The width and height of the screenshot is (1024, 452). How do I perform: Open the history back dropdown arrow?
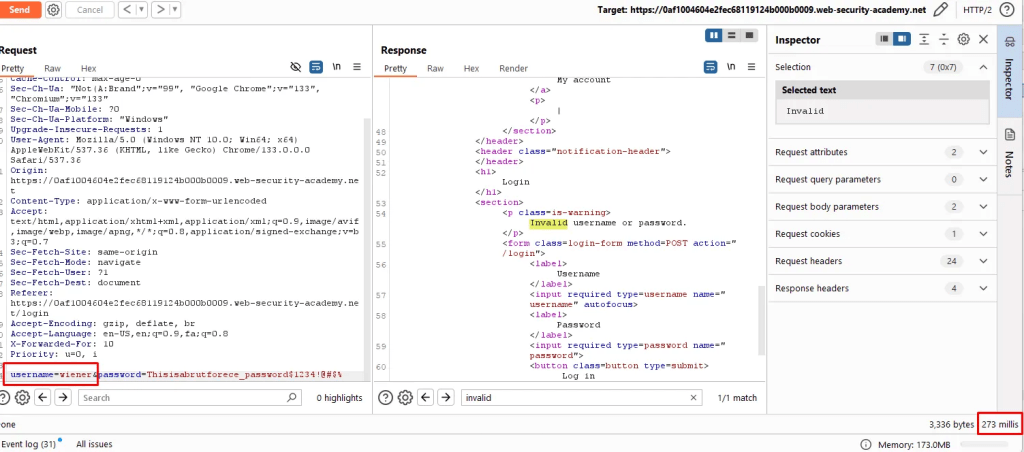[141, 10]
